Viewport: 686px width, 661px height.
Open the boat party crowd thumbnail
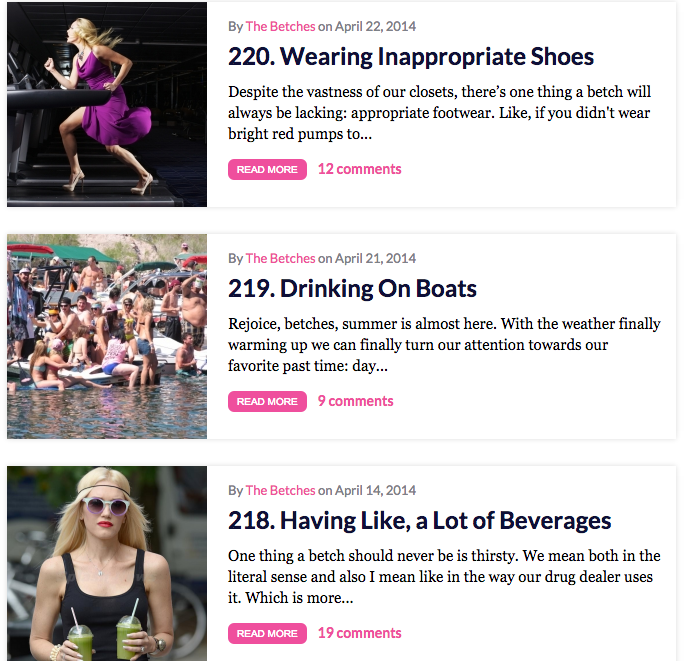tap(107, 336)
